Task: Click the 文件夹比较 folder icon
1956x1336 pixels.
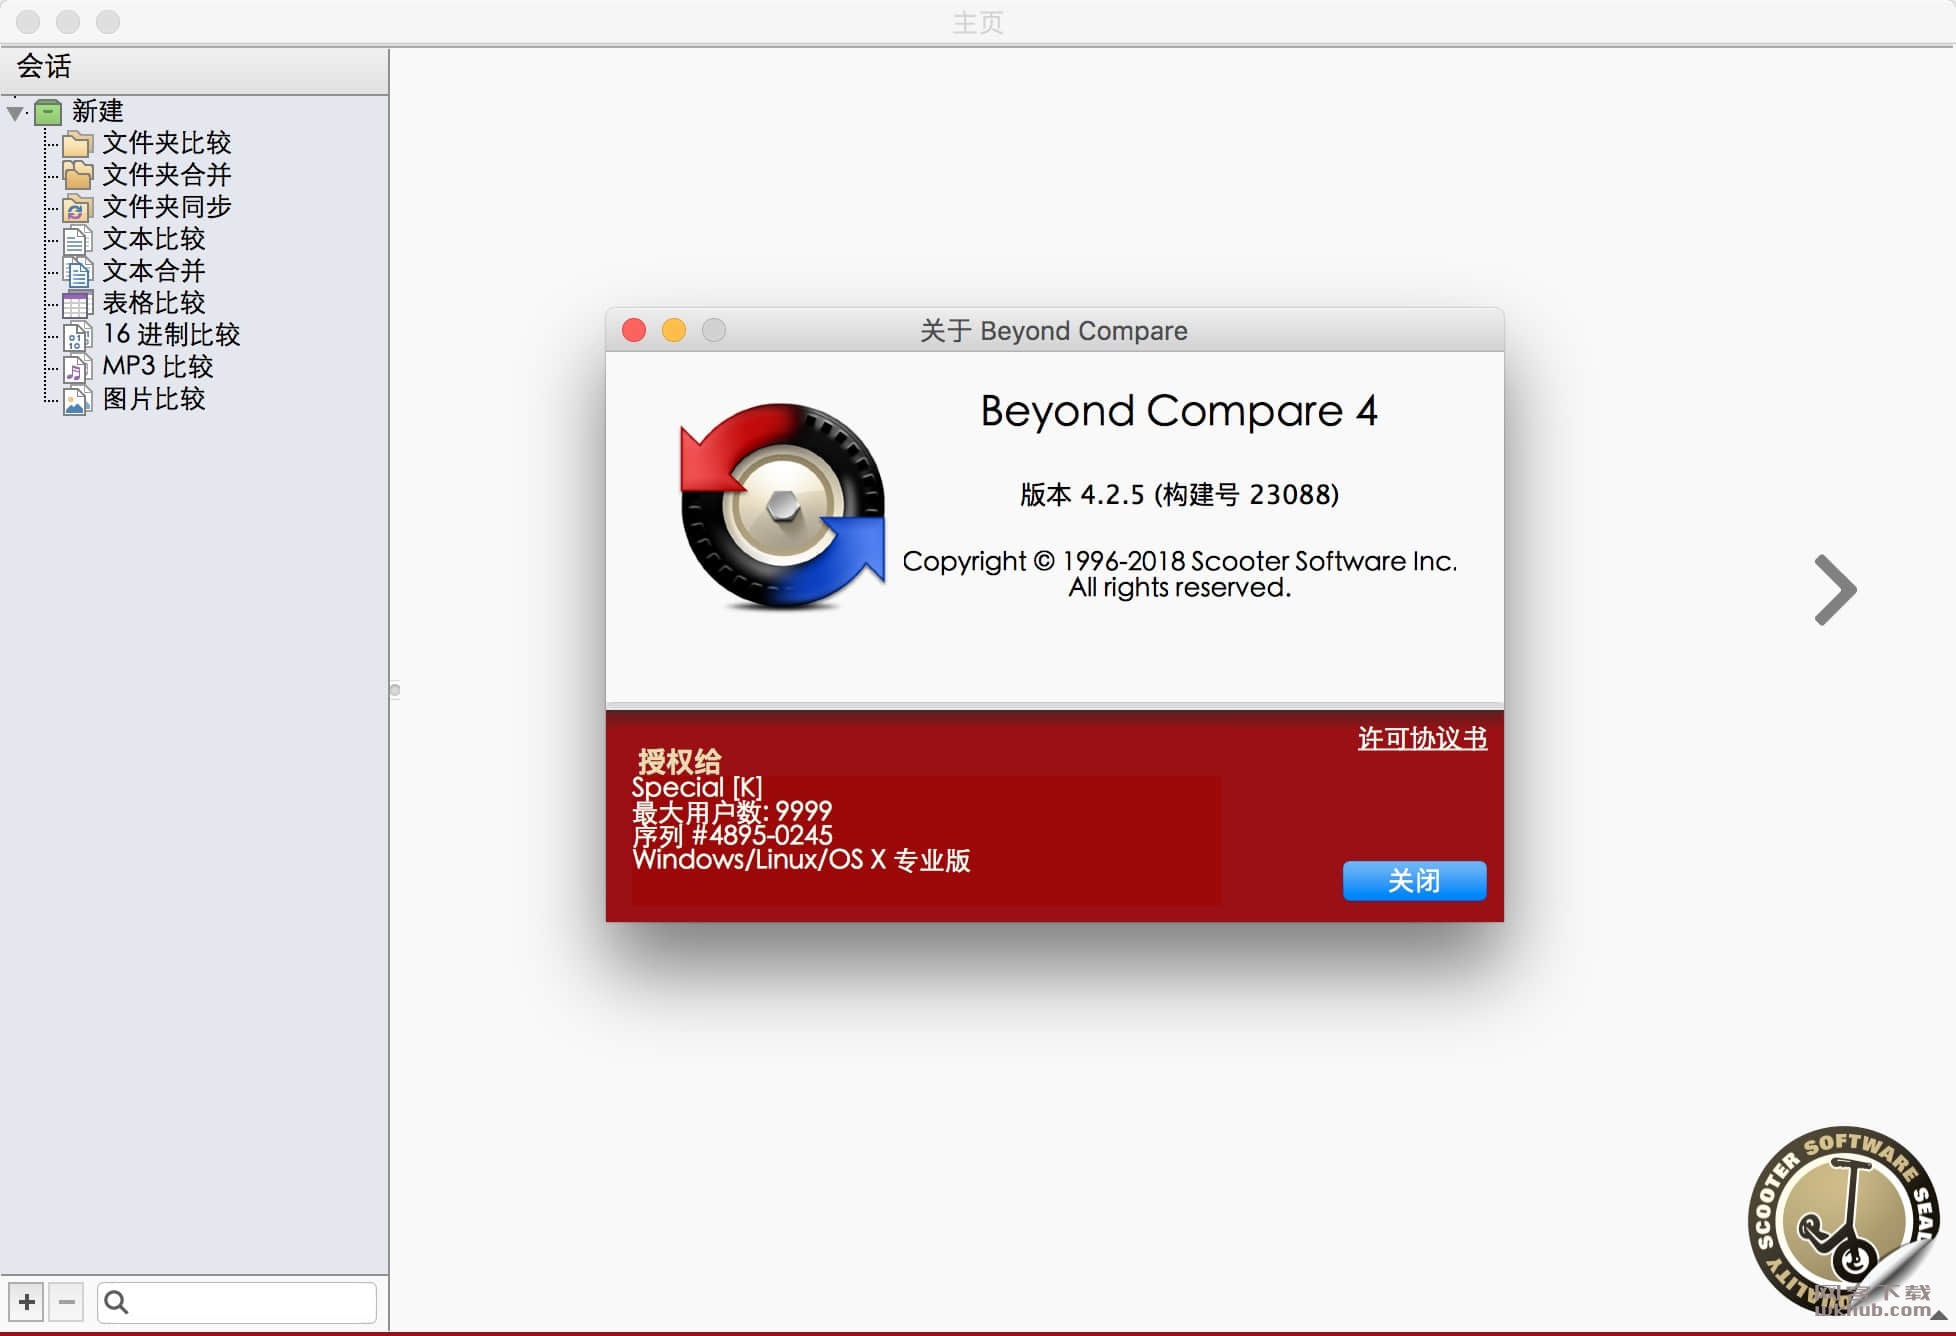Action: [78, 144]
